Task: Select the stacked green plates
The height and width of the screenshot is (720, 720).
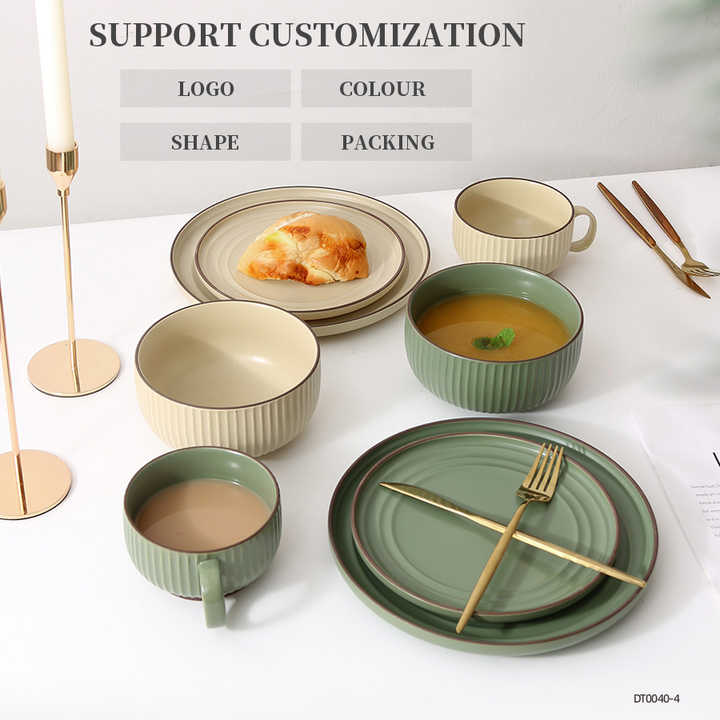Action: pyautogui.click(x=494, y=535)
